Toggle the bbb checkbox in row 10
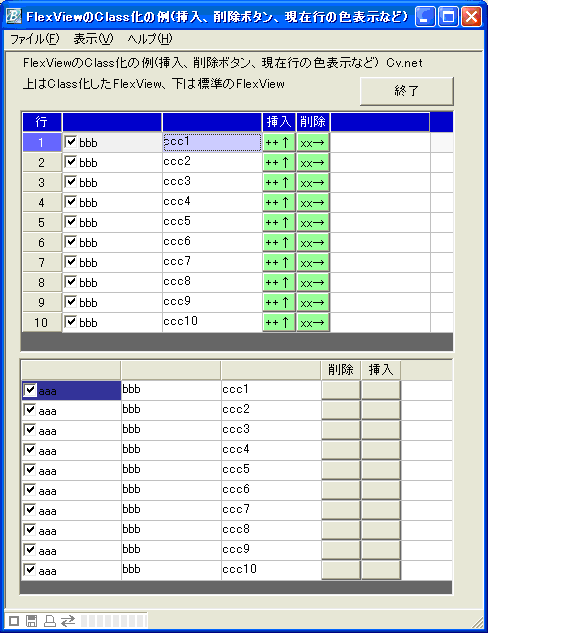The width and height of the screenshot is (576, 633). pyautogui.click(x=71, y=322)
